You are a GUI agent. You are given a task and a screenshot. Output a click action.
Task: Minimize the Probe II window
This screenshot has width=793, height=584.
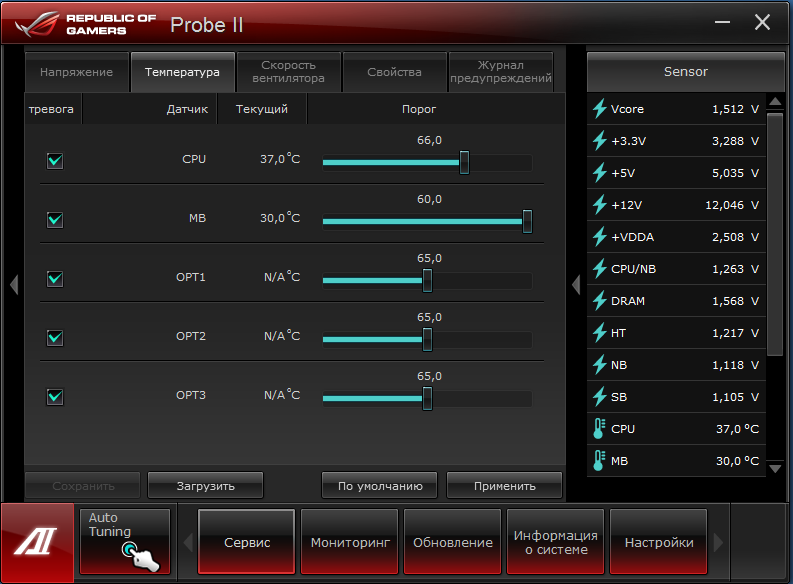click(722, 22)
